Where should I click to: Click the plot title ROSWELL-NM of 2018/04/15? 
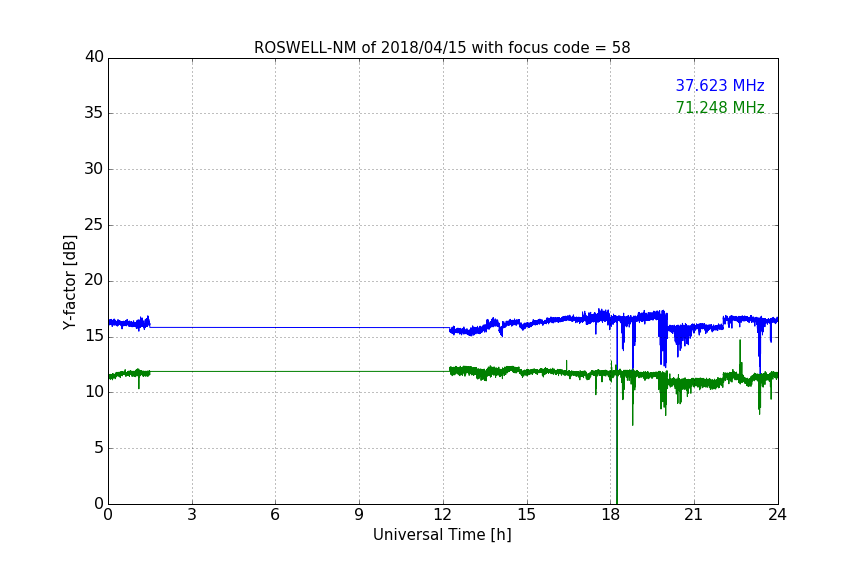click(x=442, y=48)
